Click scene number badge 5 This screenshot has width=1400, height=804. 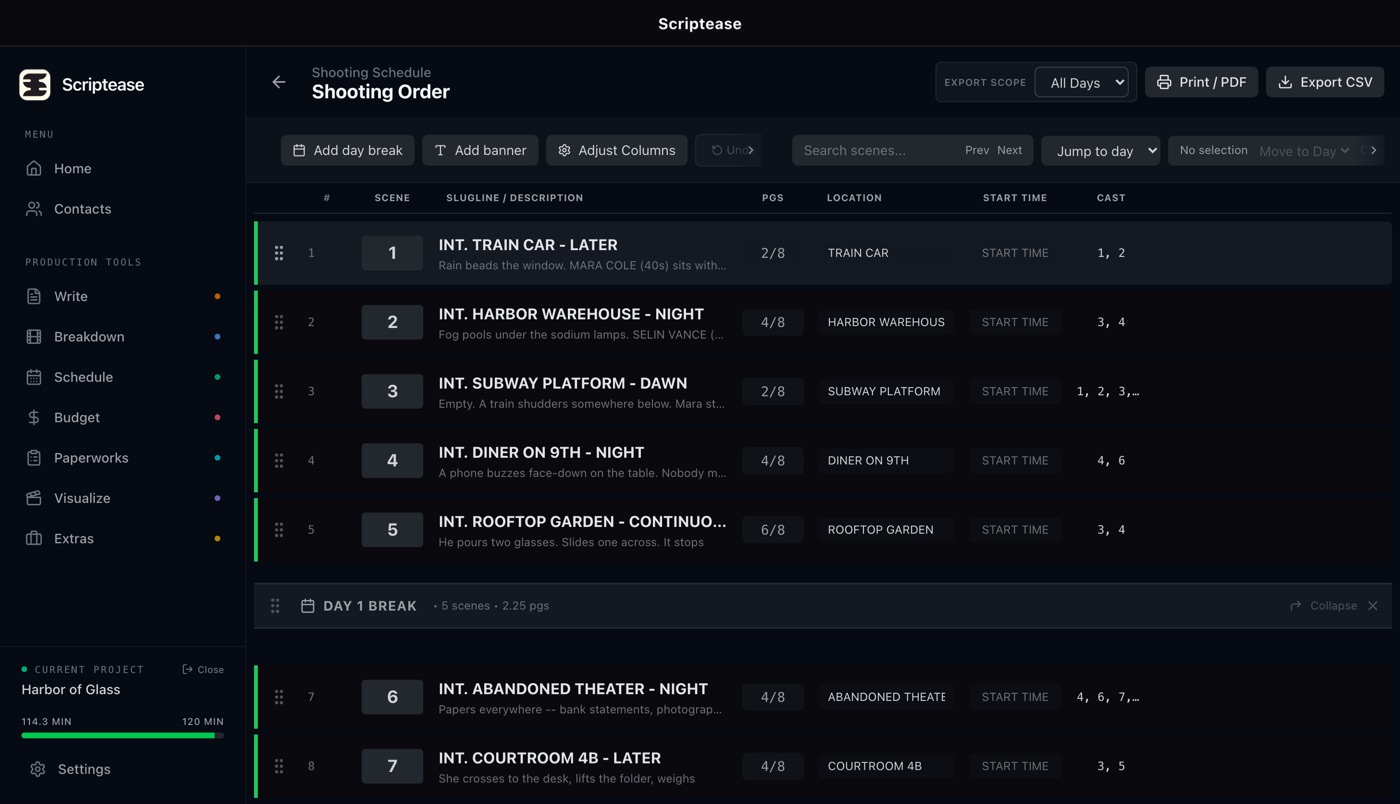tap(392, 529)
